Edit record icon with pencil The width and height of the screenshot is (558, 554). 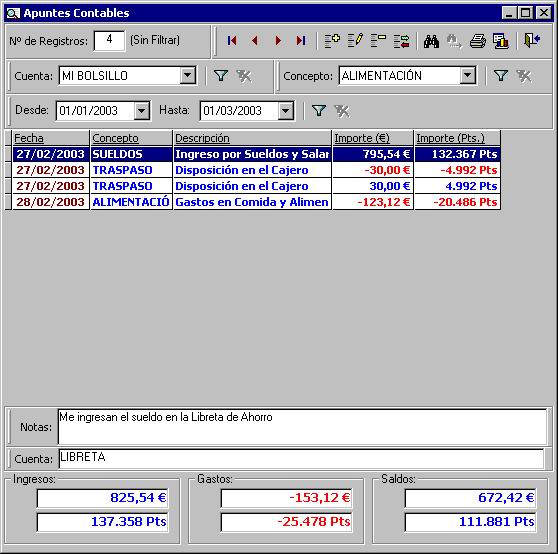(x=355, y=41)
